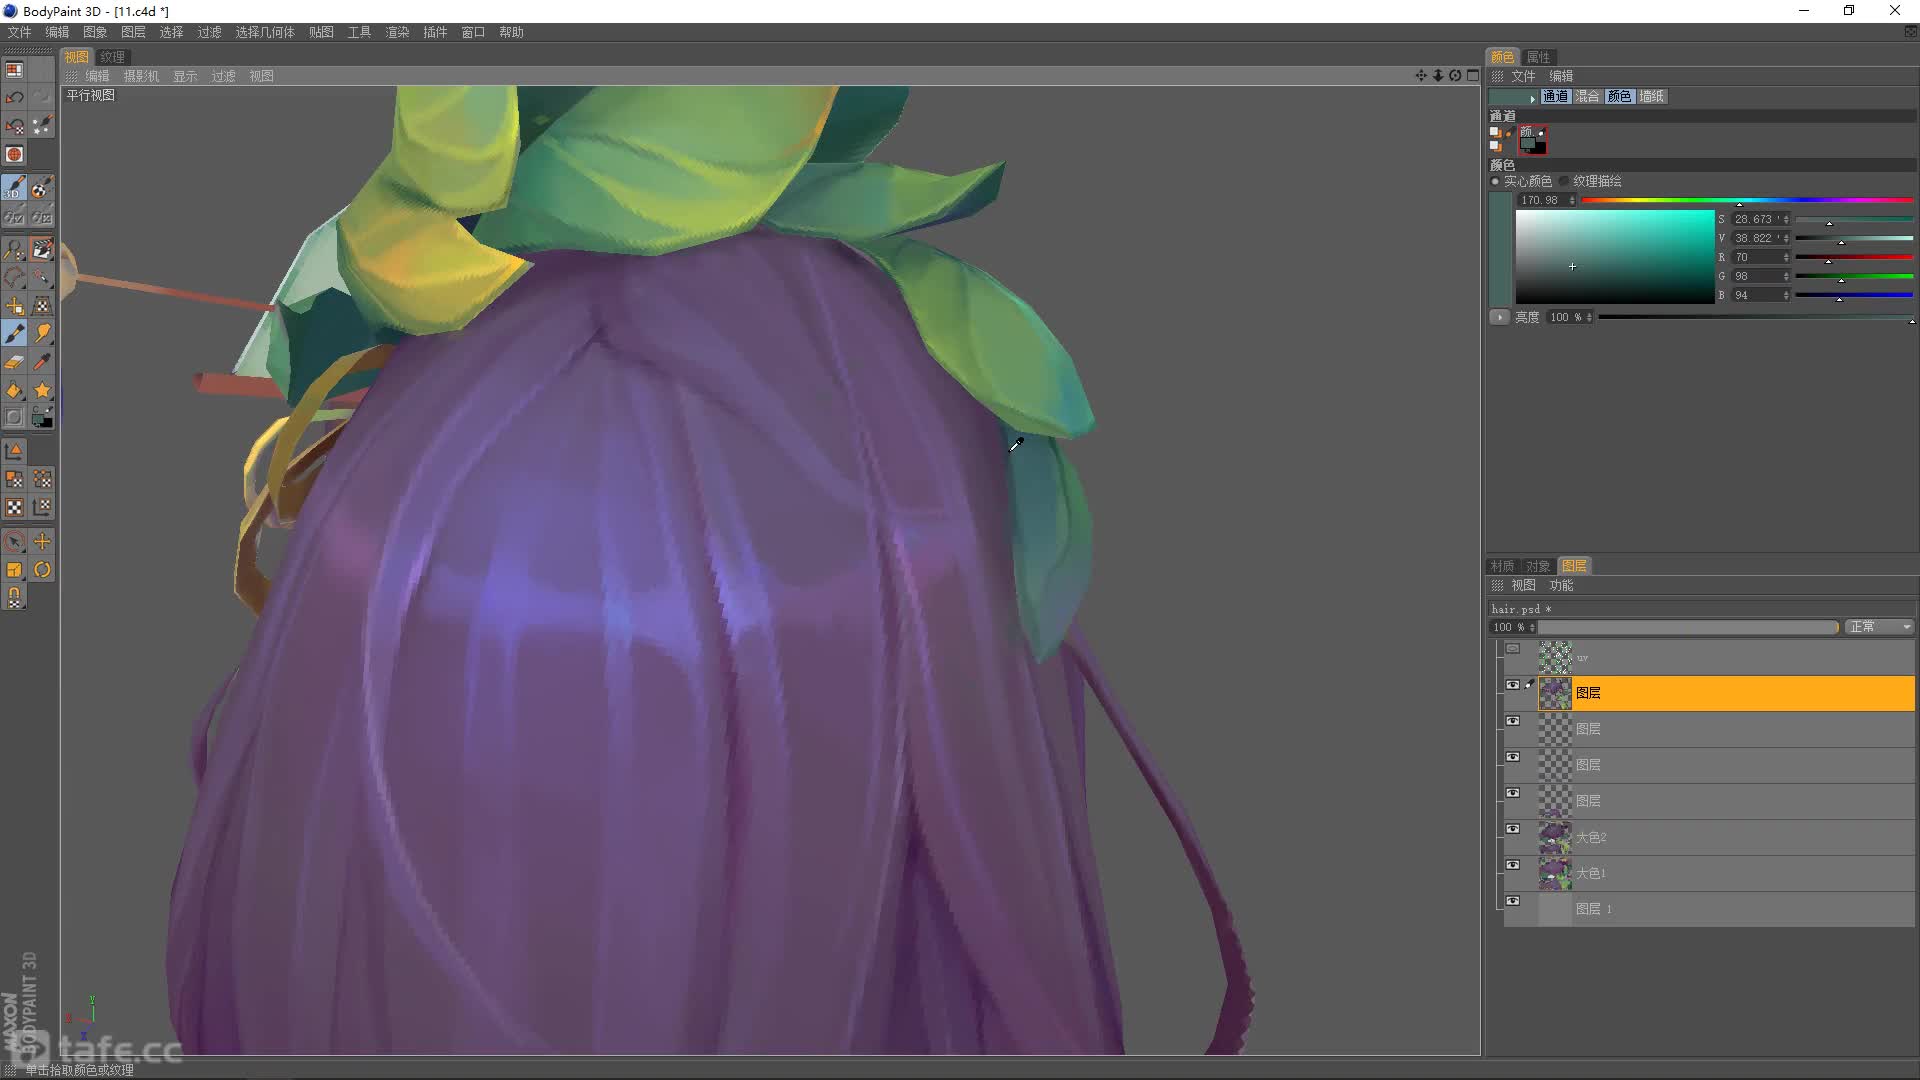Select the live selection arrow tool
1920x1080 pixels.
click(x=14, y=542)
